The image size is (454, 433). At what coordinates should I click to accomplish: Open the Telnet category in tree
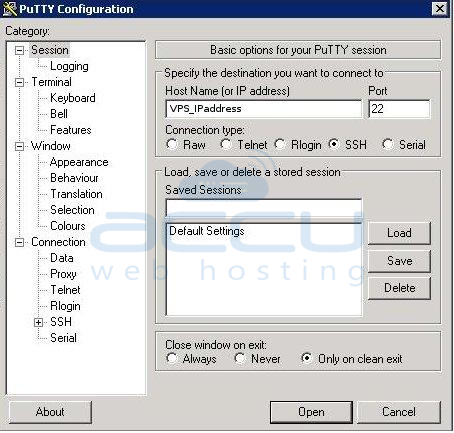pyautogui.click(x=65, y=290)
